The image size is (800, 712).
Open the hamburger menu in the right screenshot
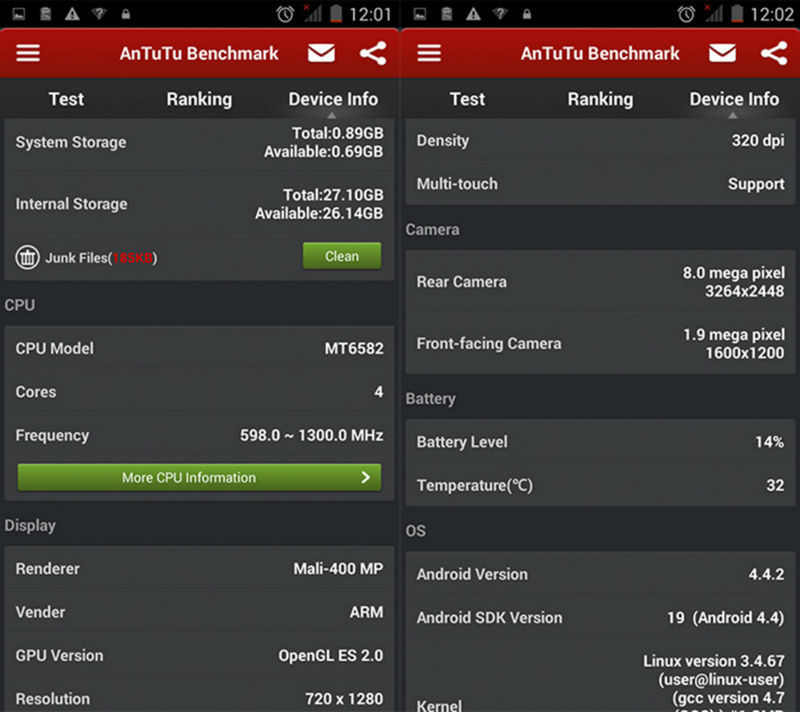point(429,53)
